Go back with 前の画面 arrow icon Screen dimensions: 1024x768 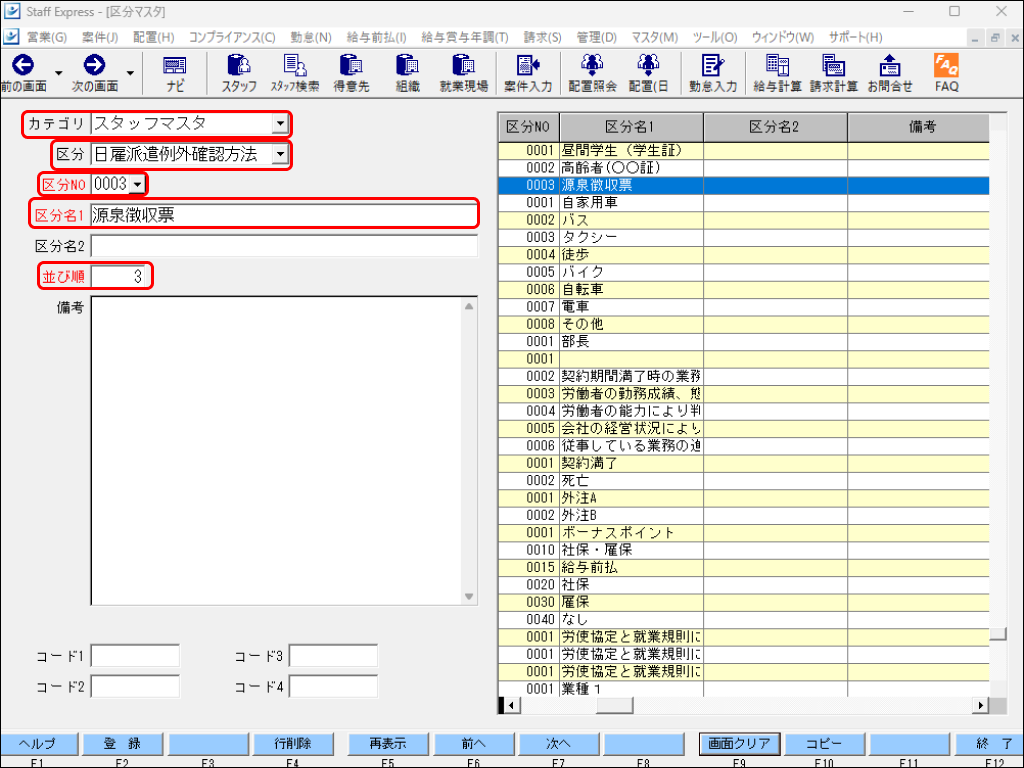24,65
